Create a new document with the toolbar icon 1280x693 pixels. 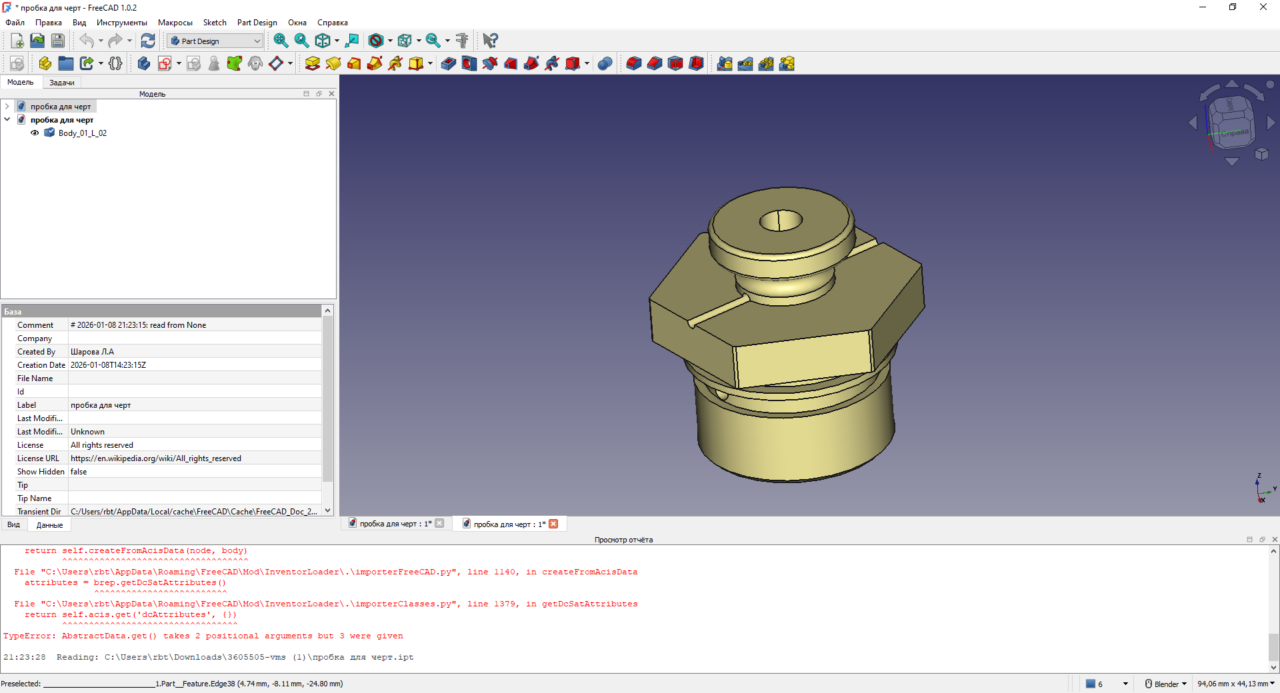17,41
